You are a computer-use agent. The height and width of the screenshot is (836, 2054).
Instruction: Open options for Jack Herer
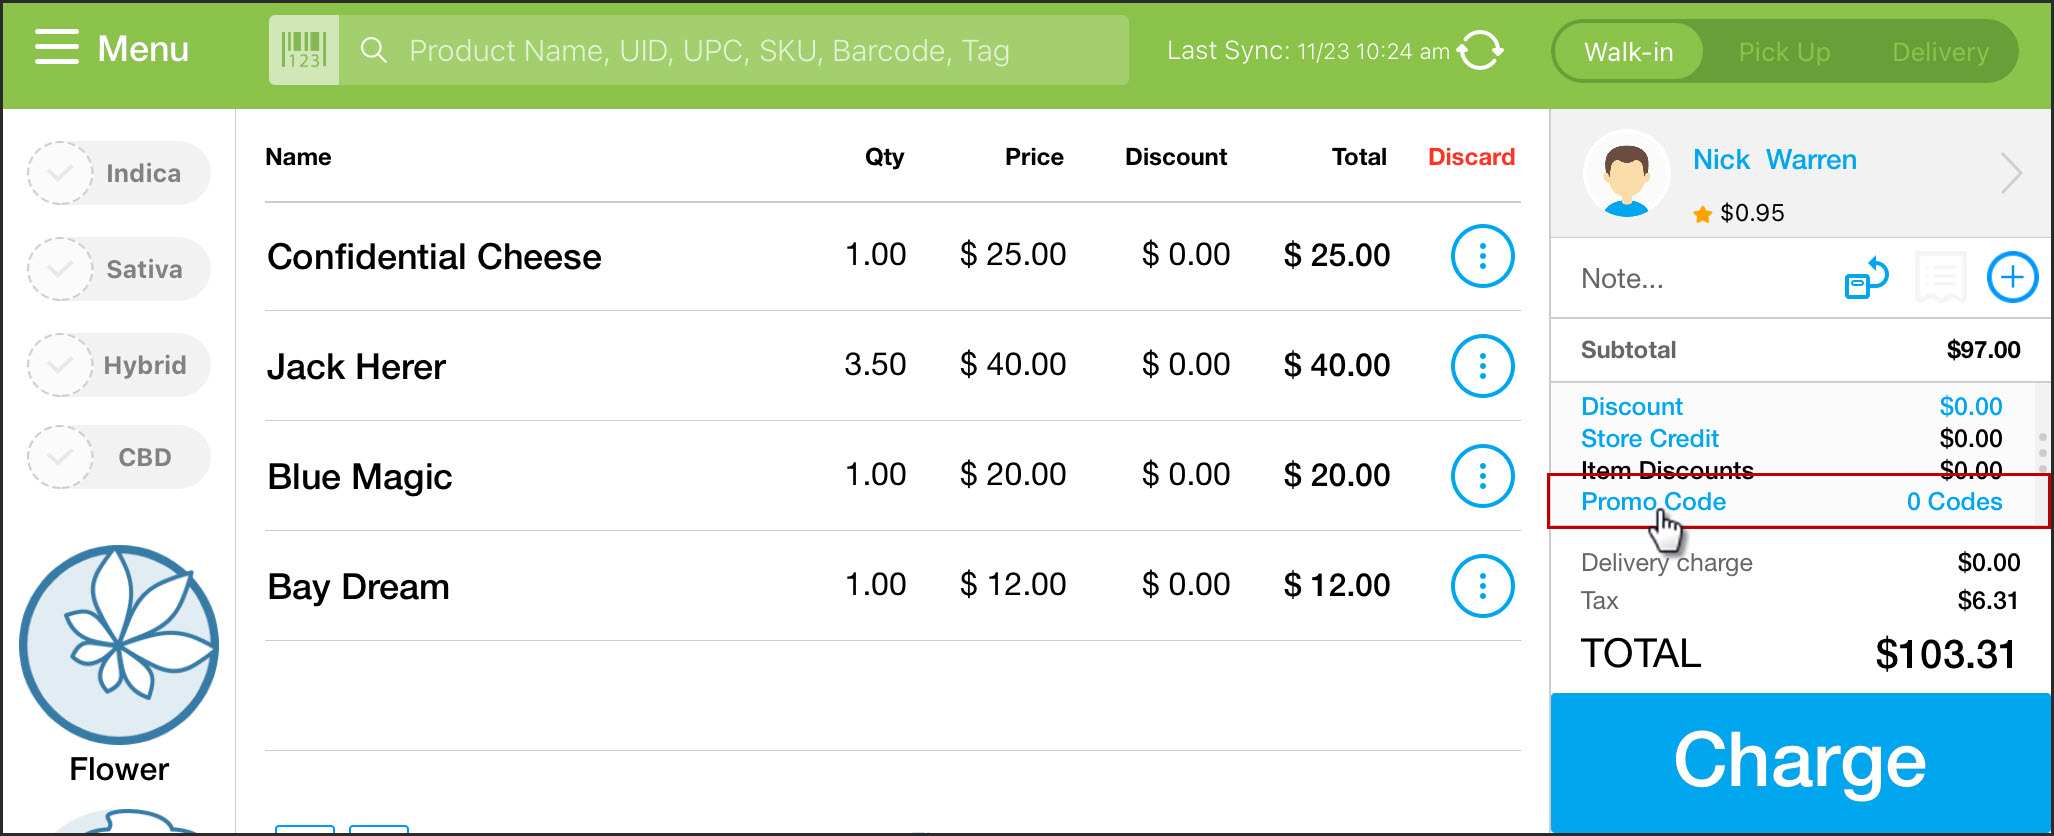pos(1482,366)
